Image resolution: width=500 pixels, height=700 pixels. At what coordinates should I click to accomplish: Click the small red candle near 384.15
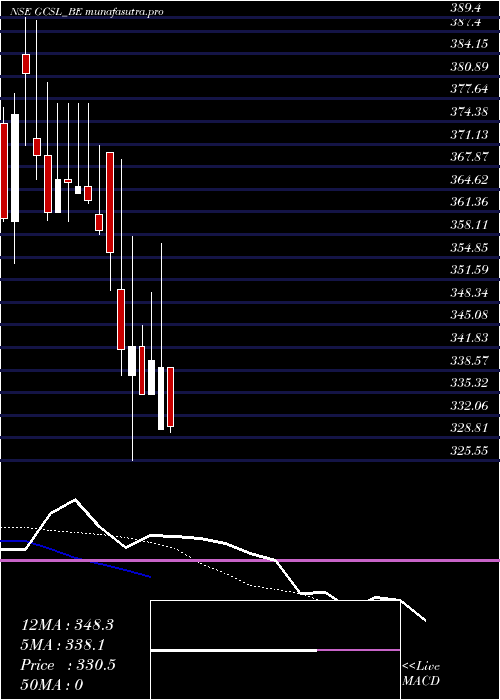click(x=26, y=64)
